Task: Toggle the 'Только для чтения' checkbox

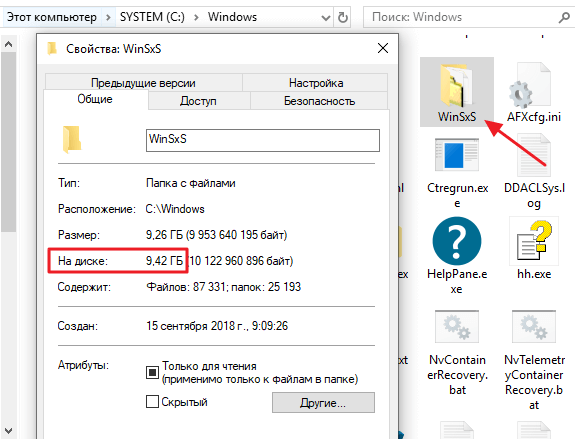Action: click(152, 372)
